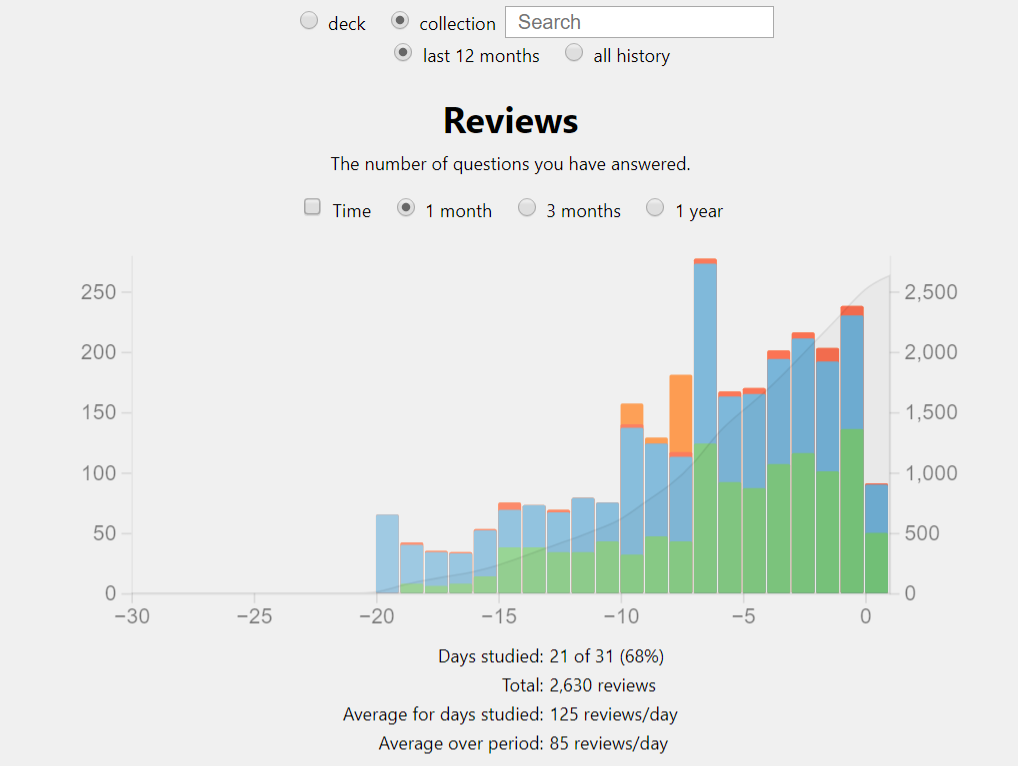Click the -15 label on x axis

[x=499, y=616]
